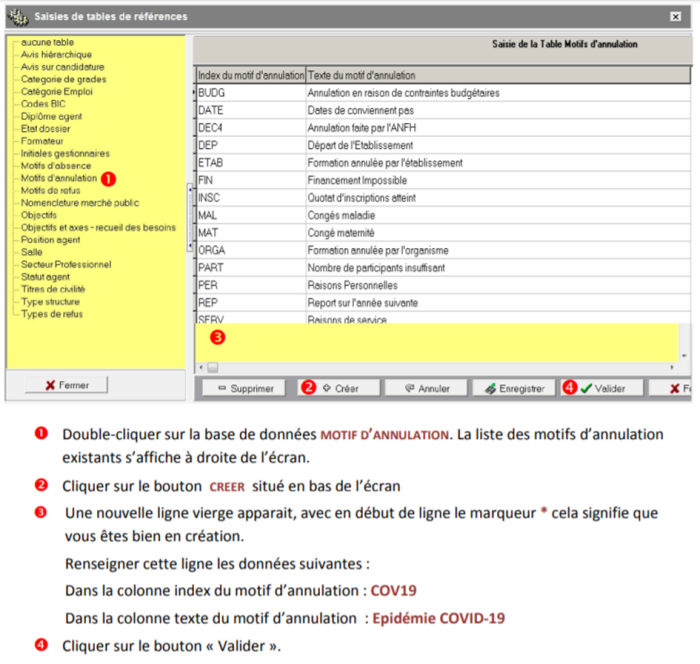This screenshot has width=700, height=664.
Task: Select the Statut agent table
Action: click(45, 277)
